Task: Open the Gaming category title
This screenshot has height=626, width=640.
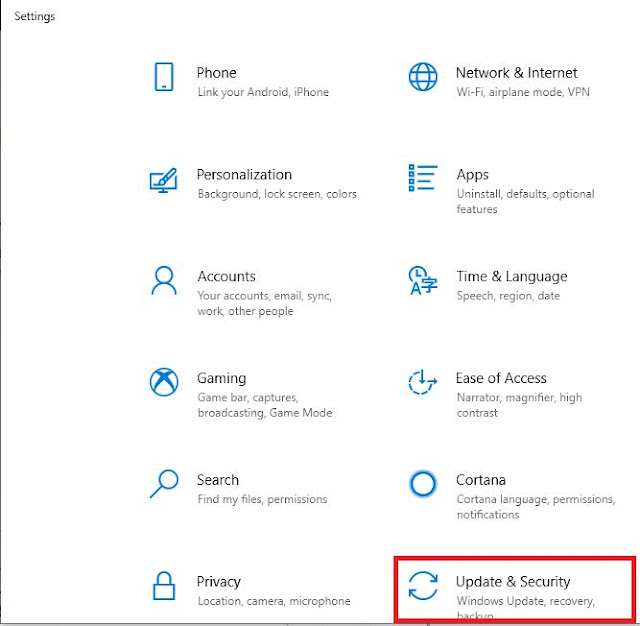Action: tap(222, 379)
